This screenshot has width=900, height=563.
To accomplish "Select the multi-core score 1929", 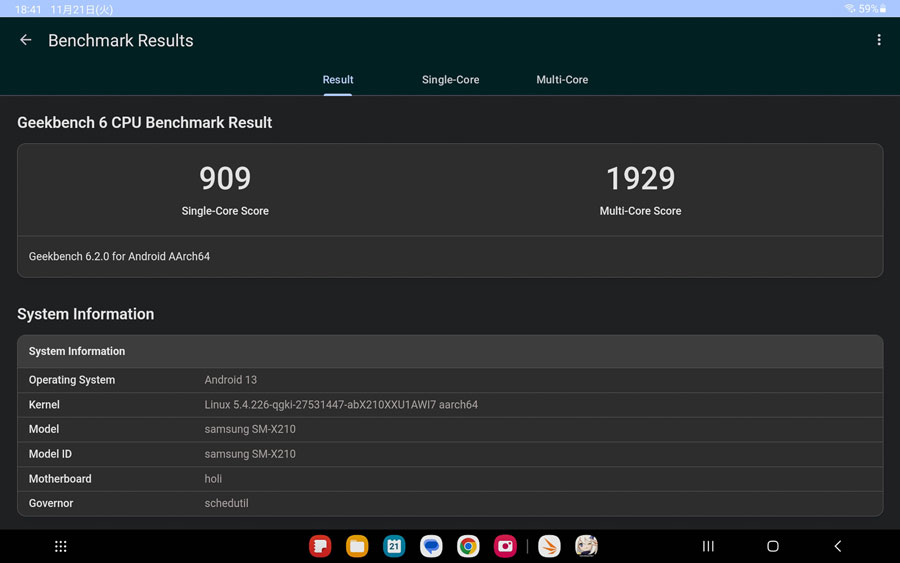I will [641, 178].
